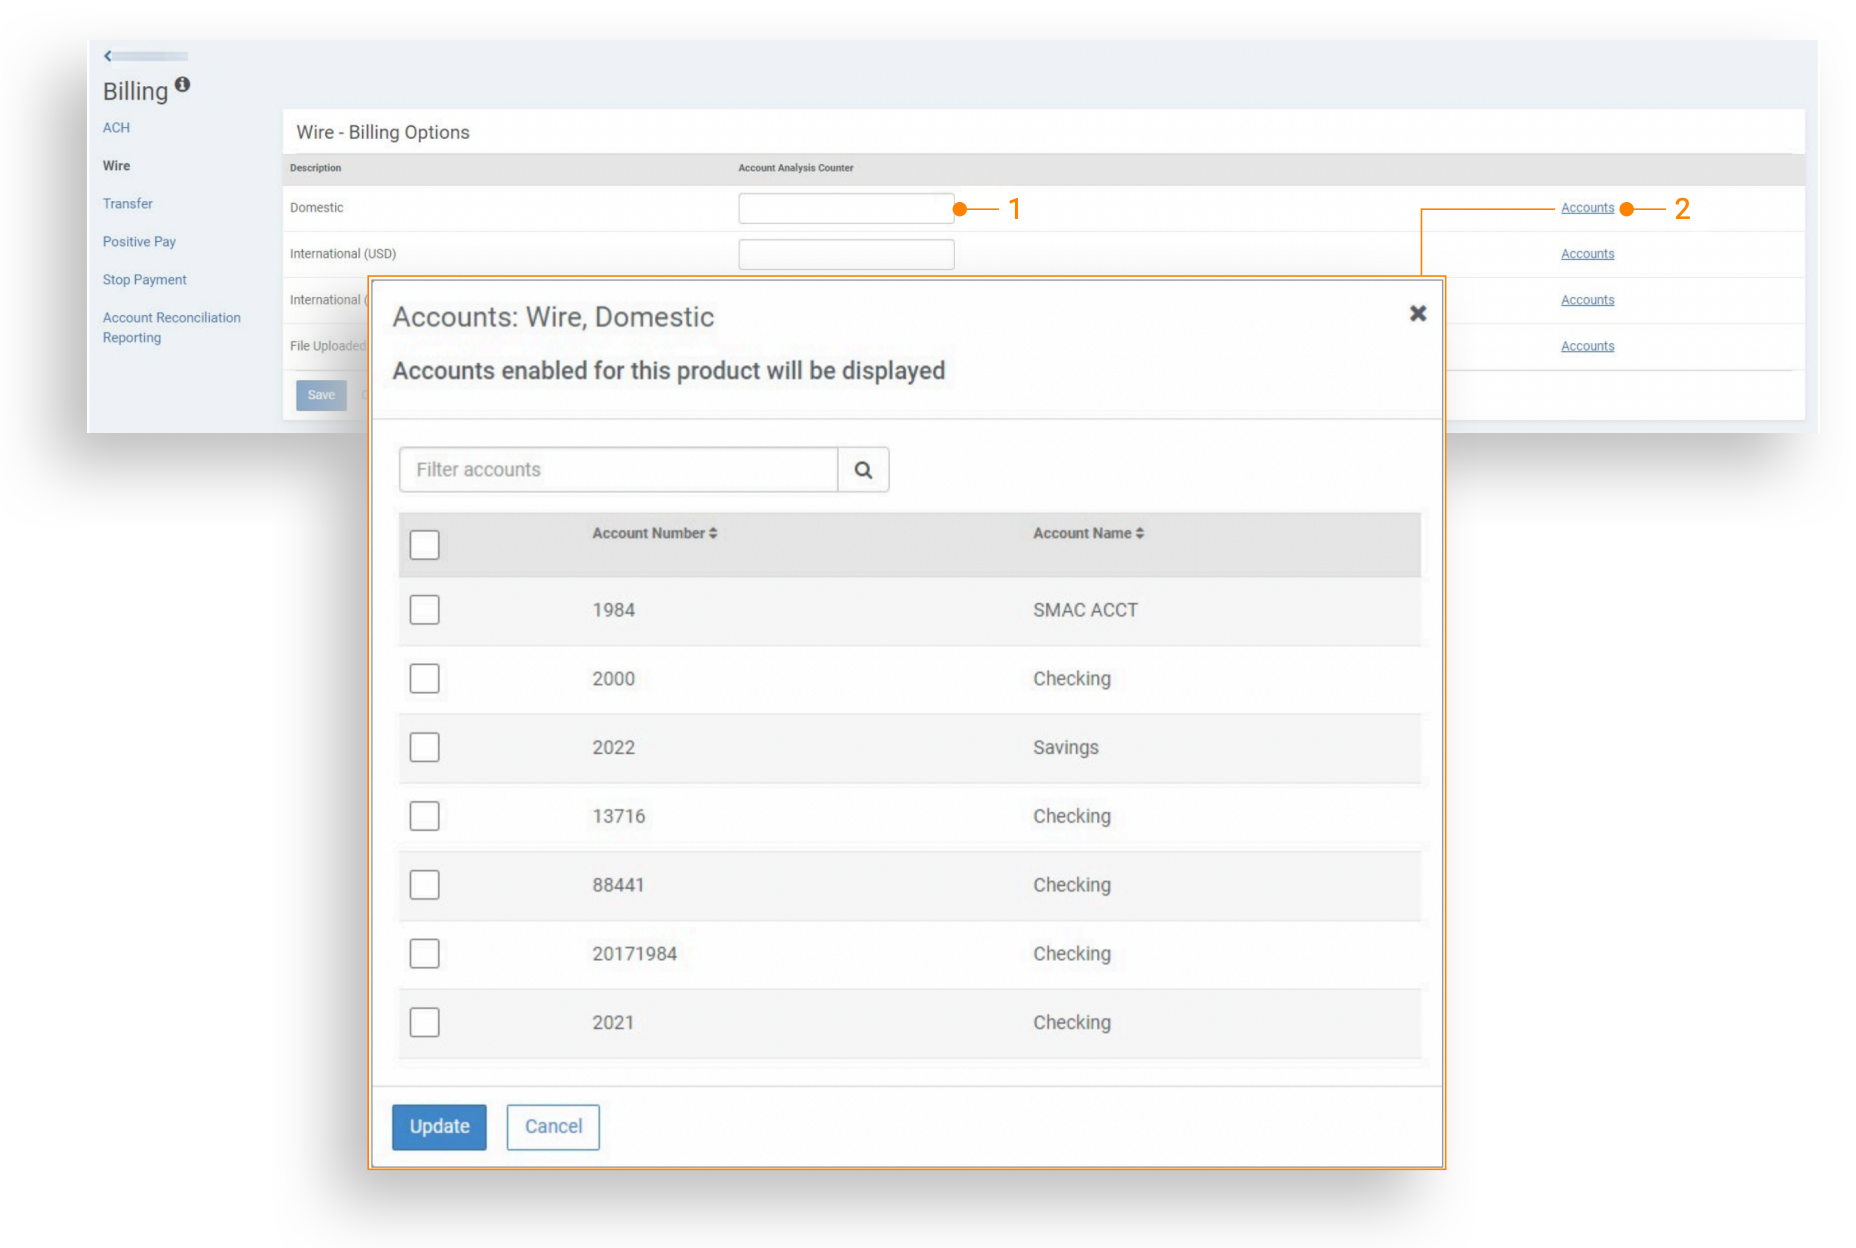Sort by Account Name column
Image resolution: width=1856 pixels, height=1248 pixels.
tap(1088, 534)
